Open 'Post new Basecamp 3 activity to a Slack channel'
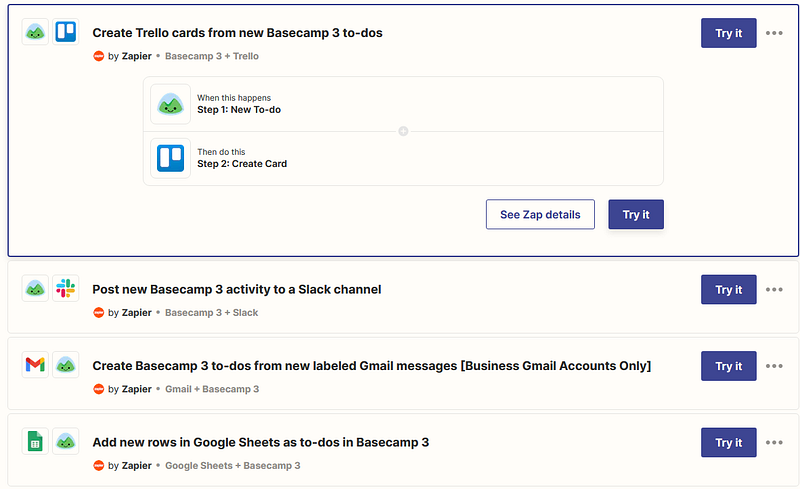 pos(237,289)
